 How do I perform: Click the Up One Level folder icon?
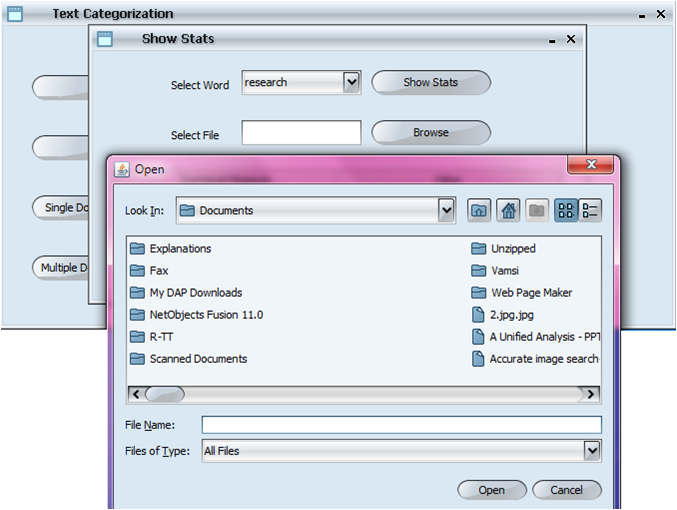pyautogui.click(x=479, y=210)
